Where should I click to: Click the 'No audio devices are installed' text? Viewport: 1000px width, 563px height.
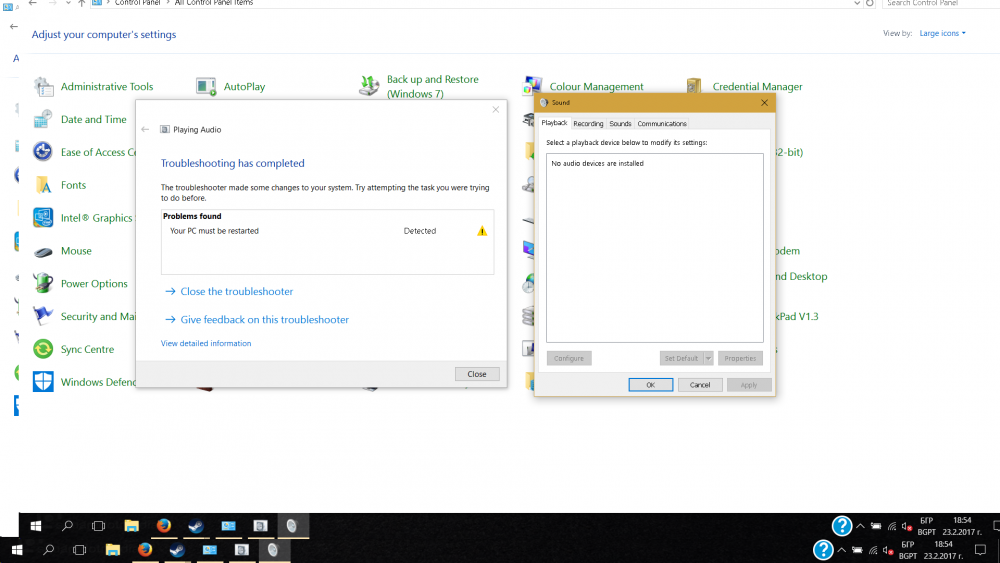(x=598, y=163)
